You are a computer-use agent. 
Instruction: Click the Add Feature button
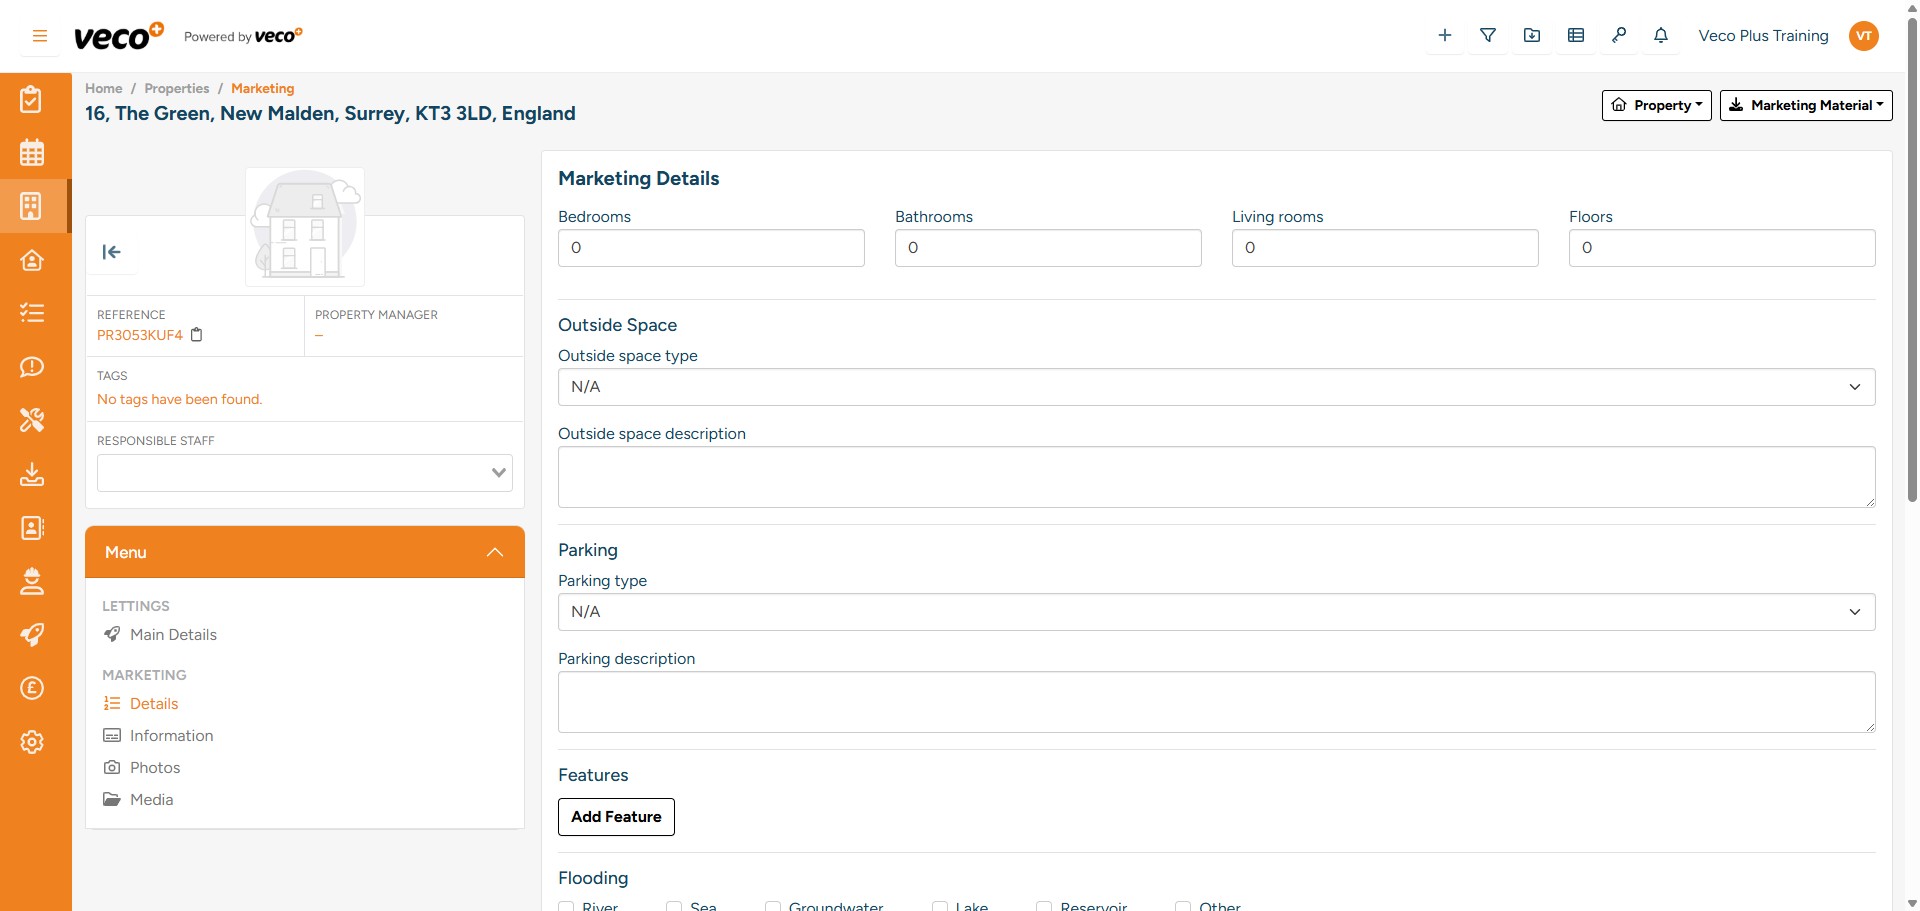coord(616,817)
